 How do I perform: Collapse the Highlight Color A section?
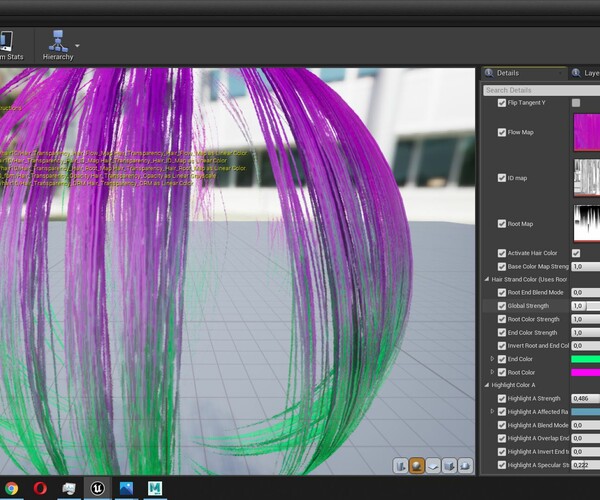[487, 385]
